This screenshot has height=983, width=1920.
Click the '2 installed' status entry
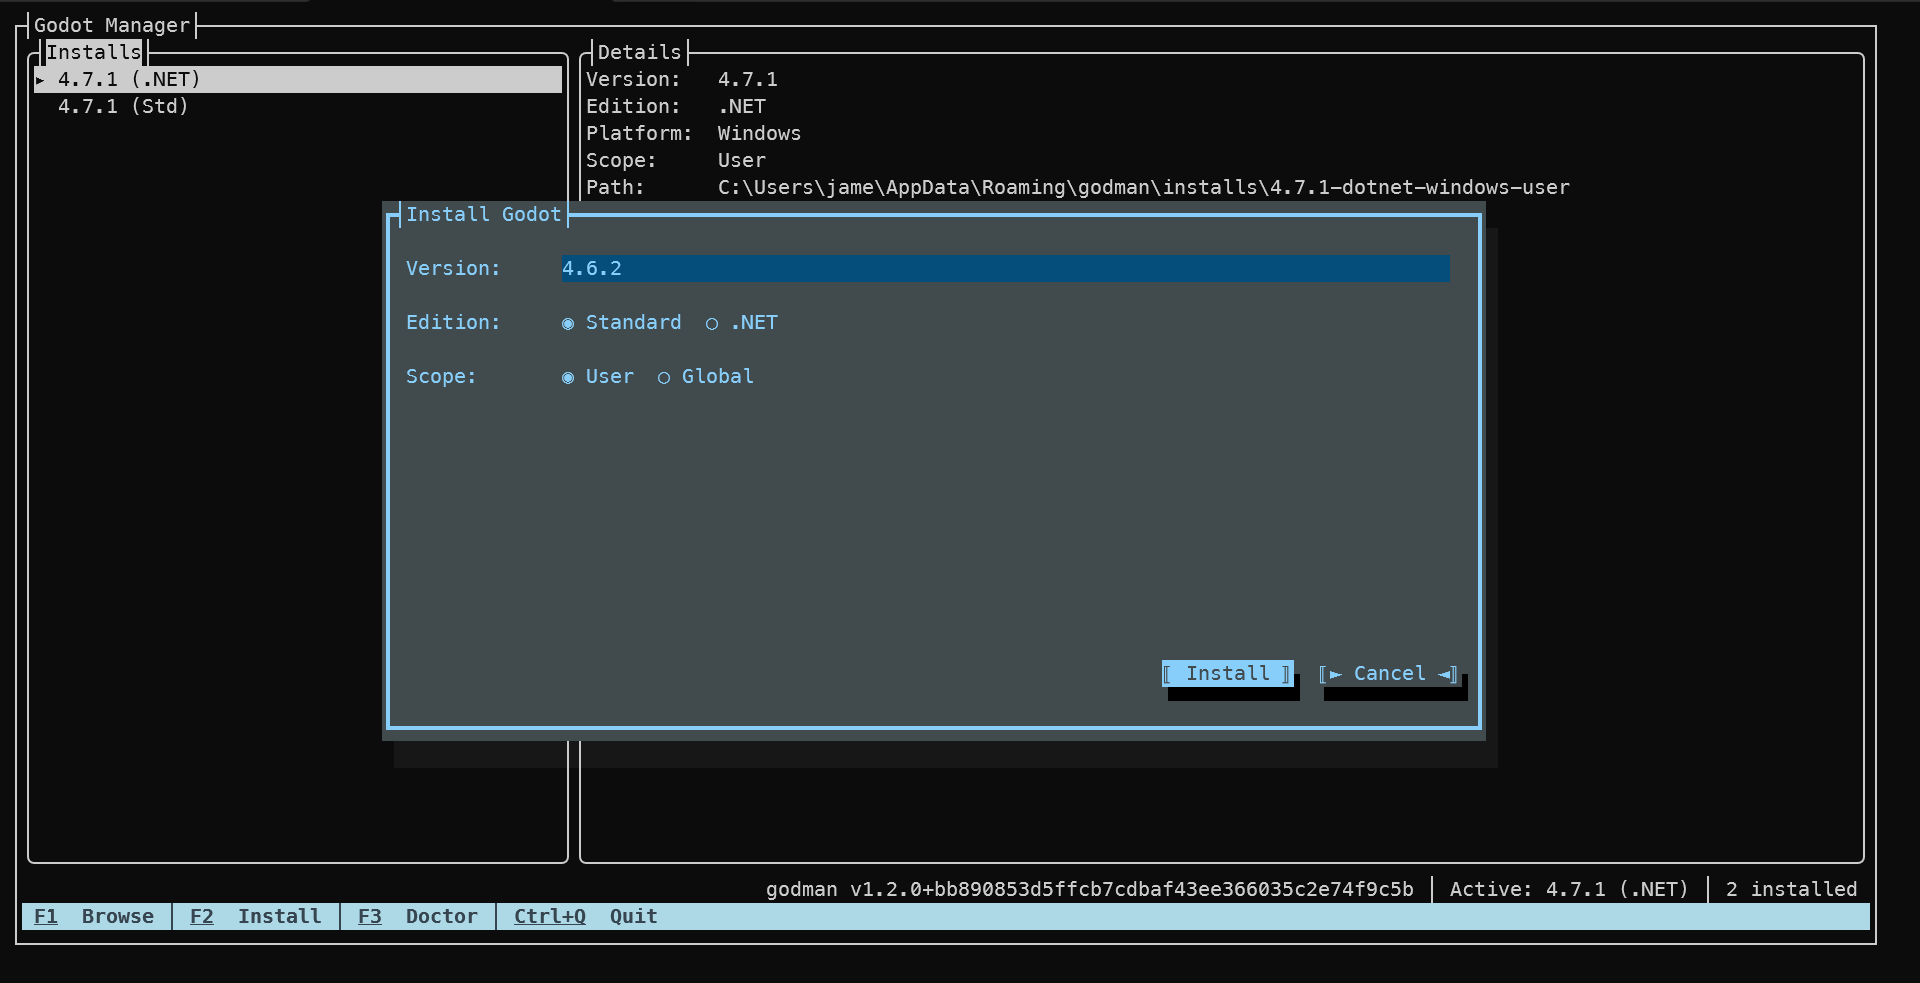(x=1791, y=890)
